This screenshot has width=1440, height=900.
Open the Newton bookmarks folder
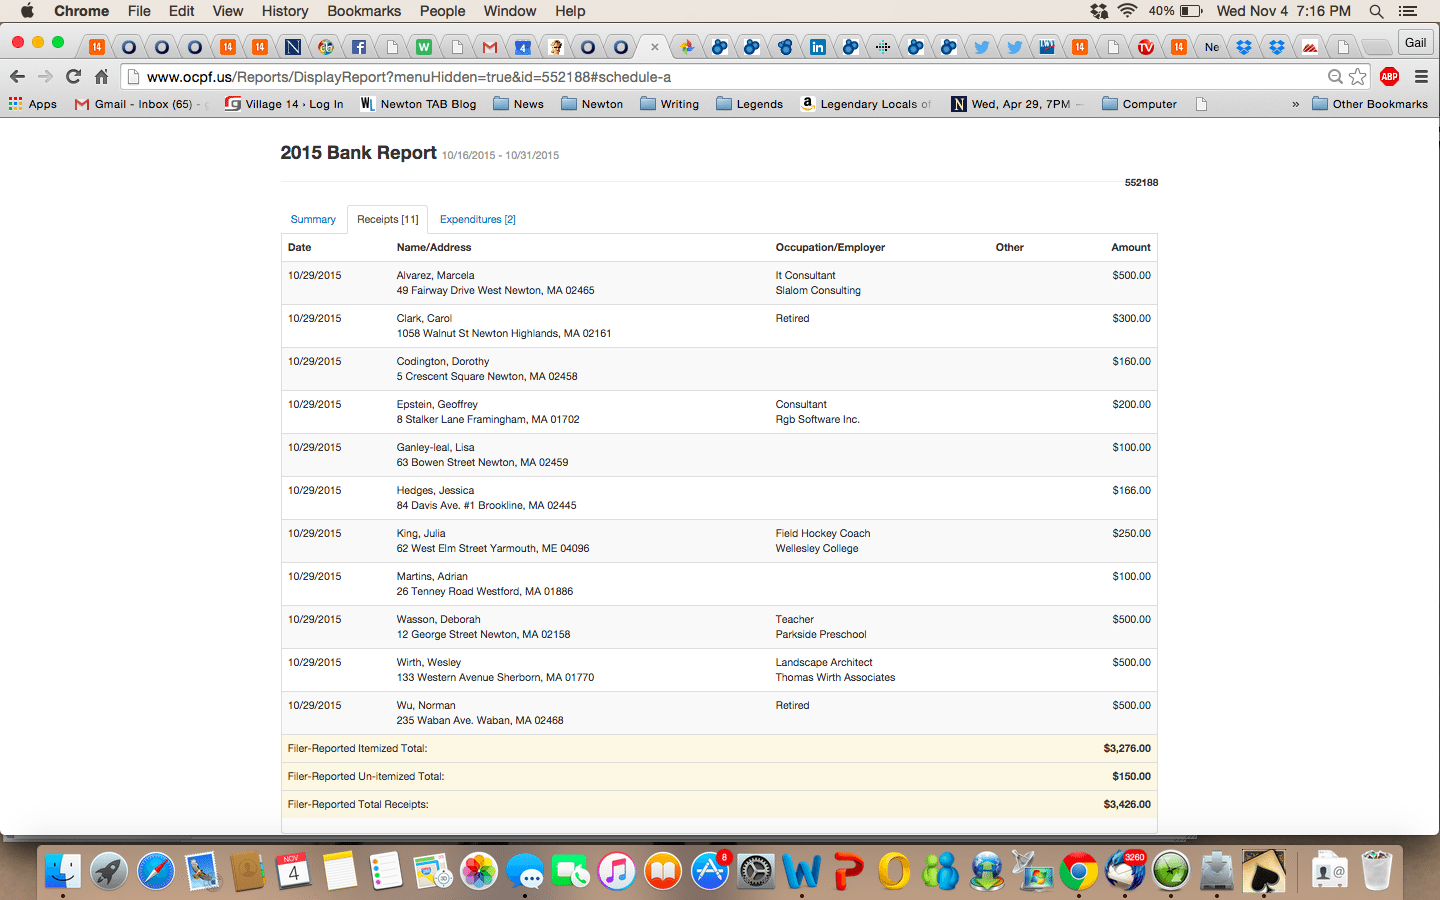pyautogui.click(x=592, y=104)
